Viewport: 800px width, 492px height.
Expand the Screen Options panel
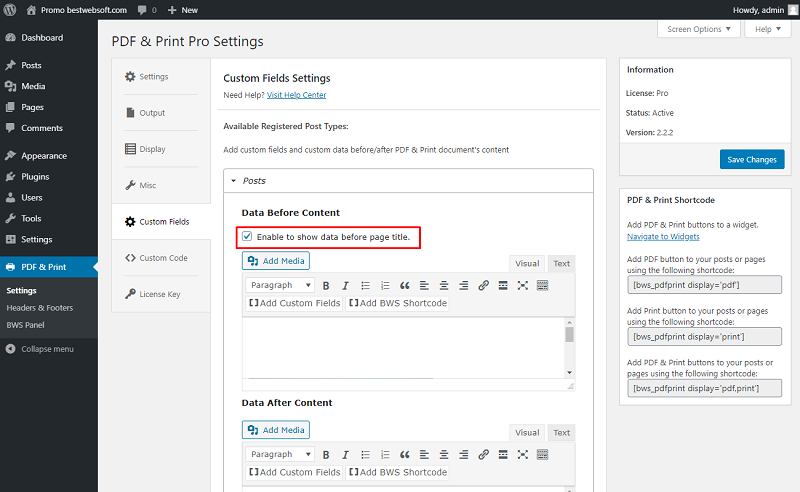coord(698,29)
